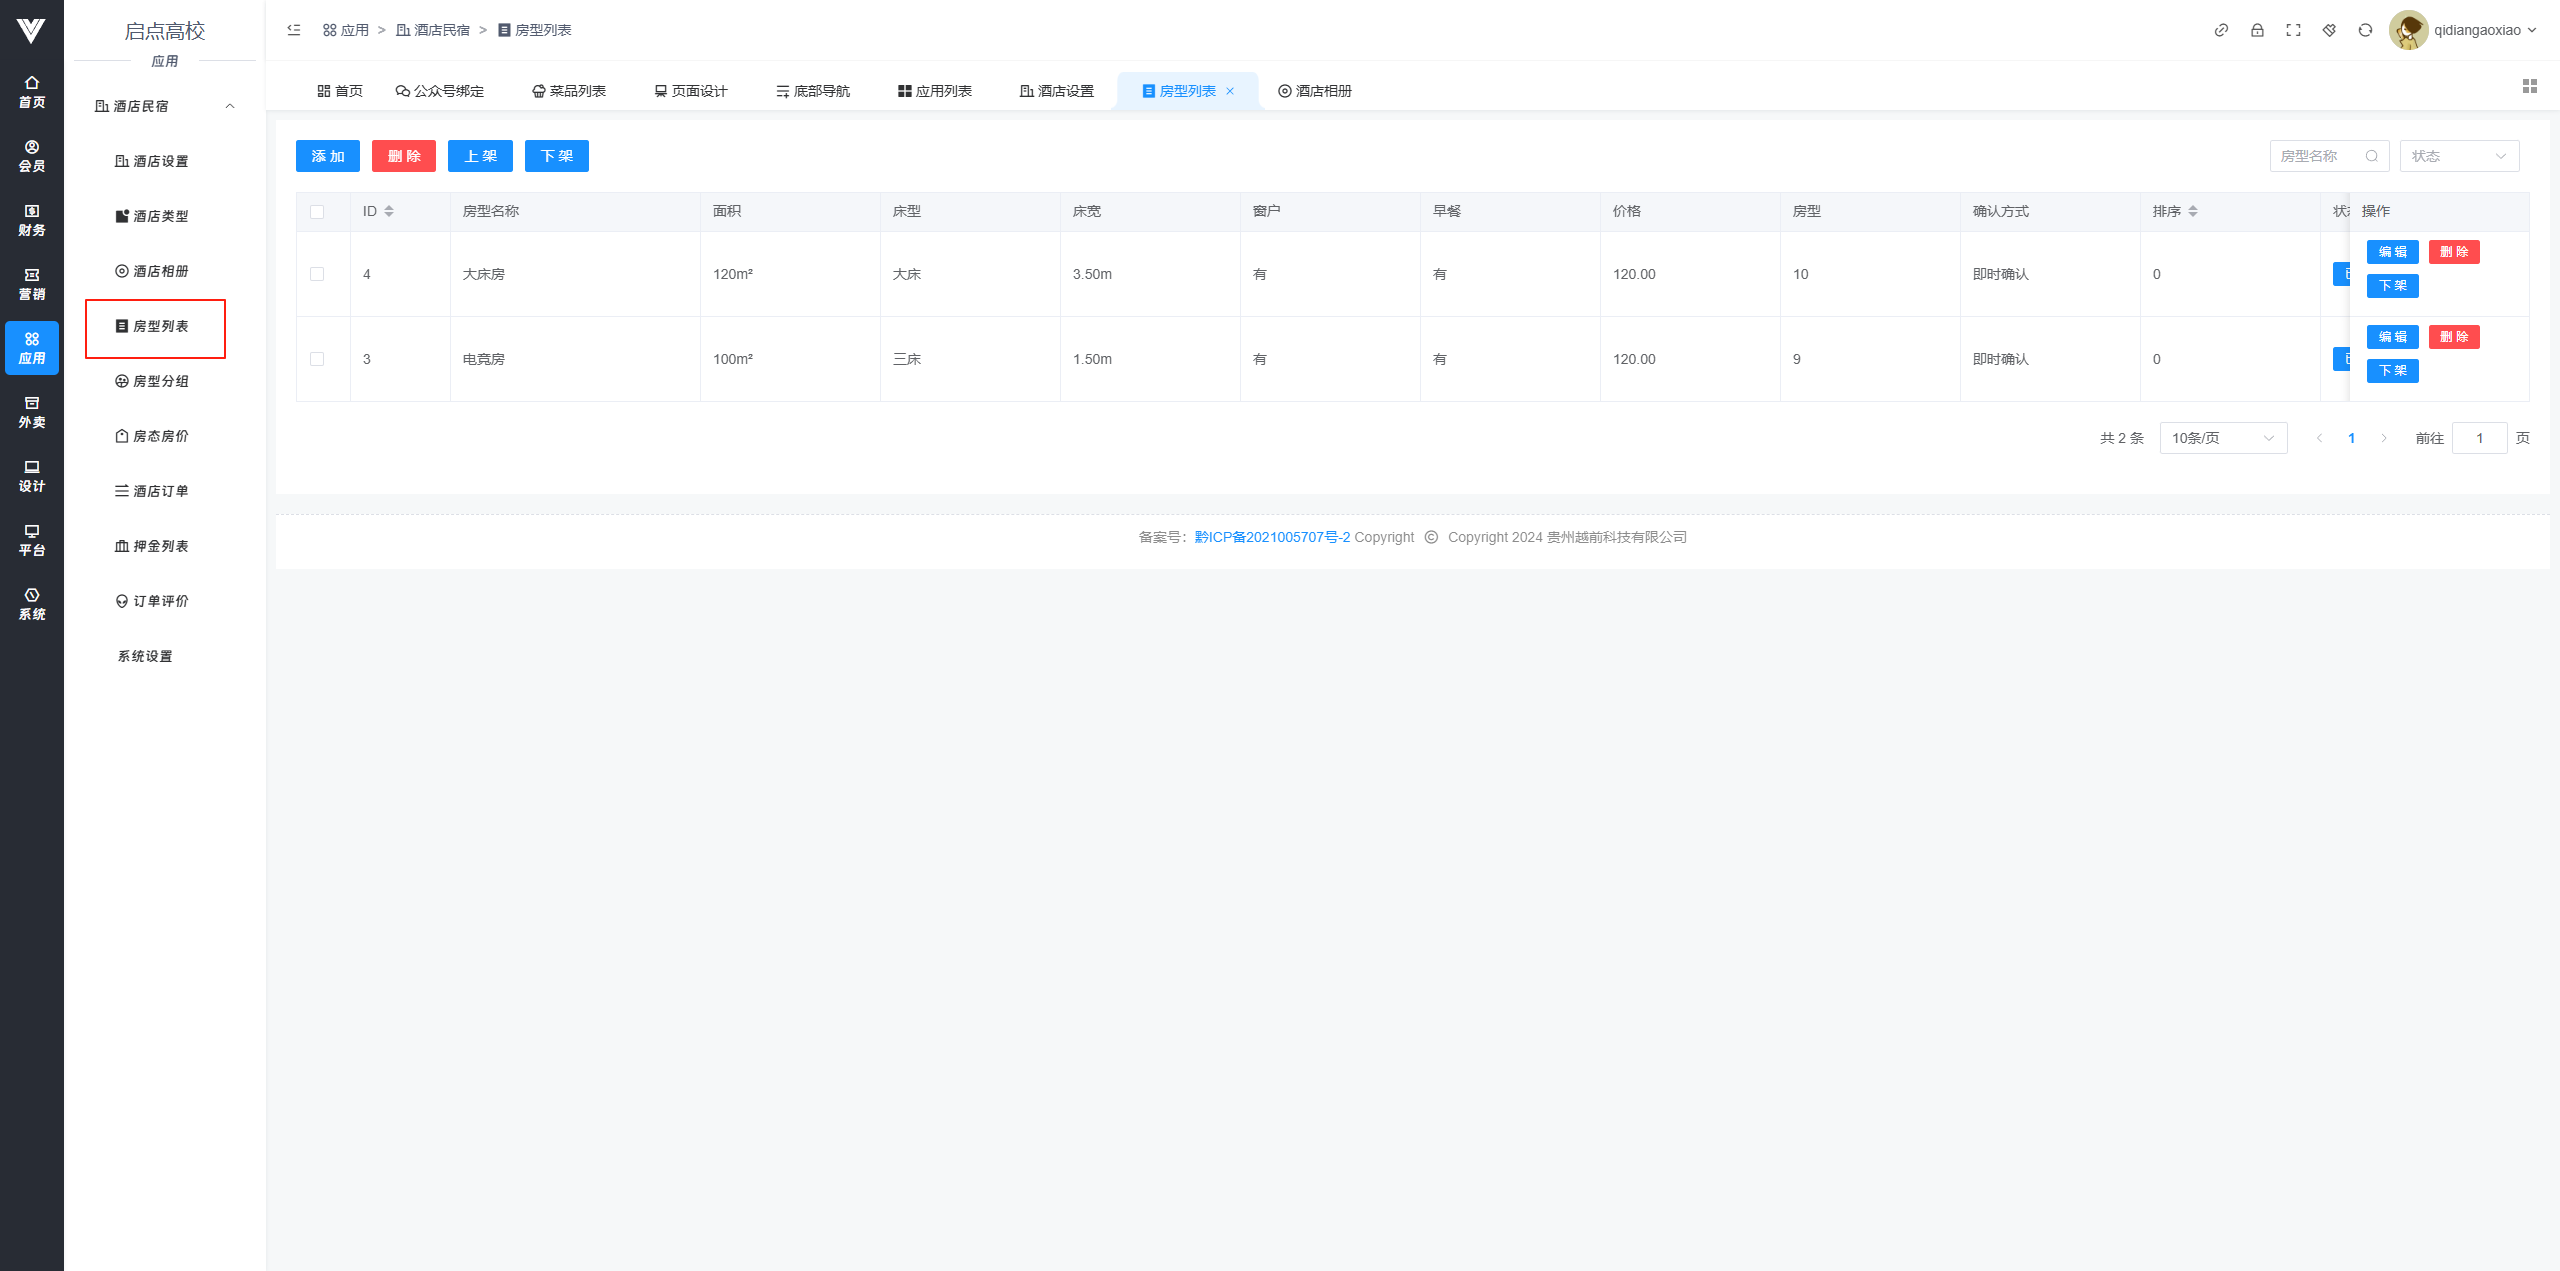This screenshot has height=1271, width=2560.
Task: Open the link icon in top bar
Action: click(x=2221, y=30)
